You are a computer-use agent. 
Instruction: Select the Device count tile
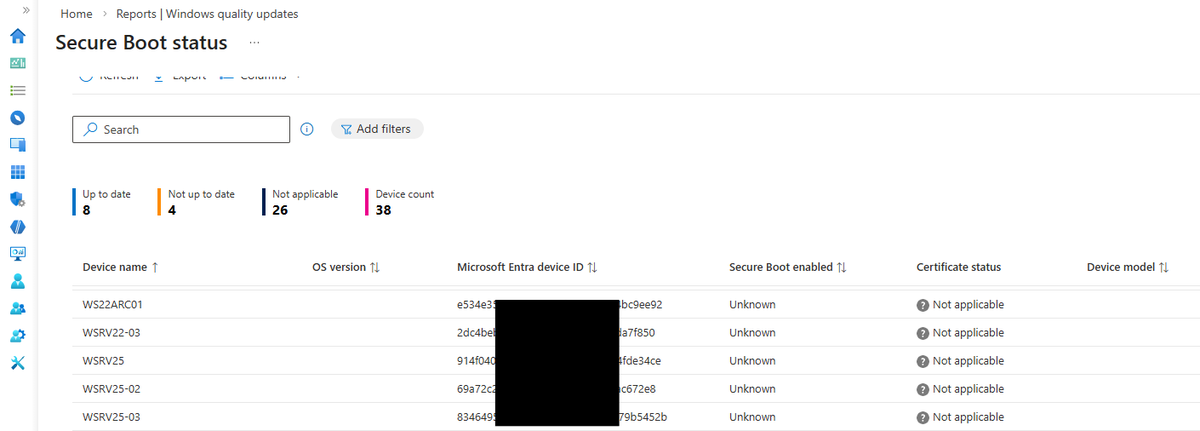tap(401, 202)
